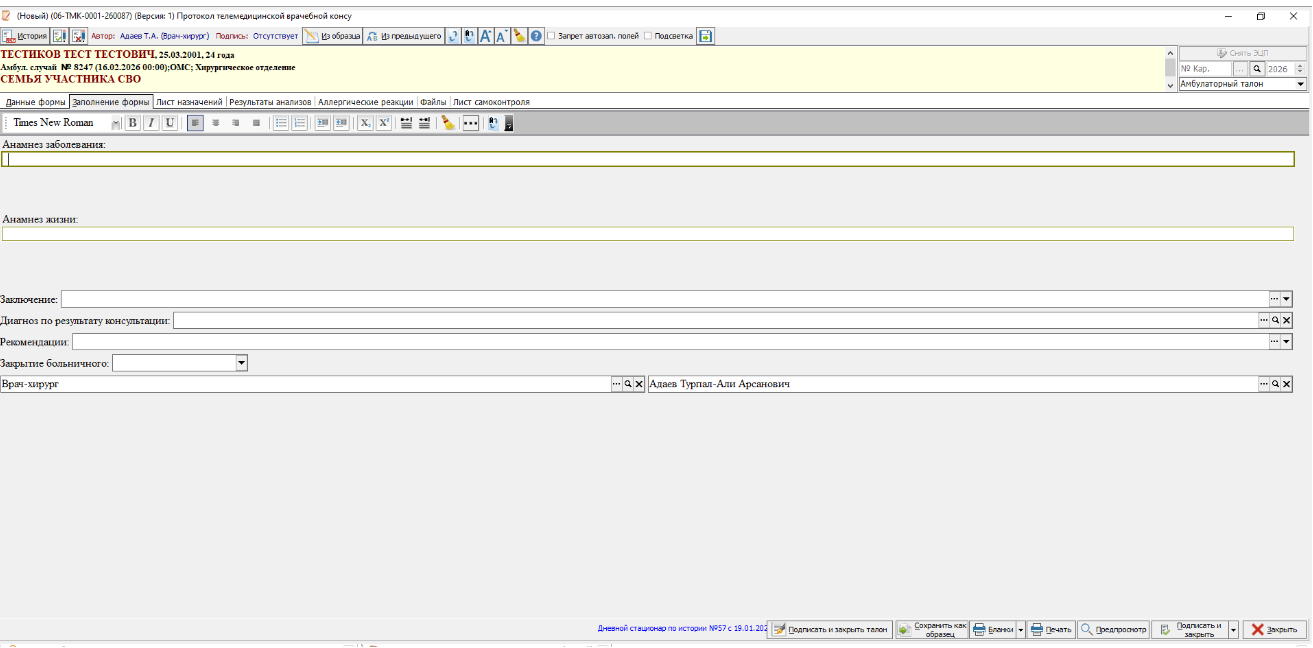Click the 'Предпросмотр' button

(x=1113, y=630)
